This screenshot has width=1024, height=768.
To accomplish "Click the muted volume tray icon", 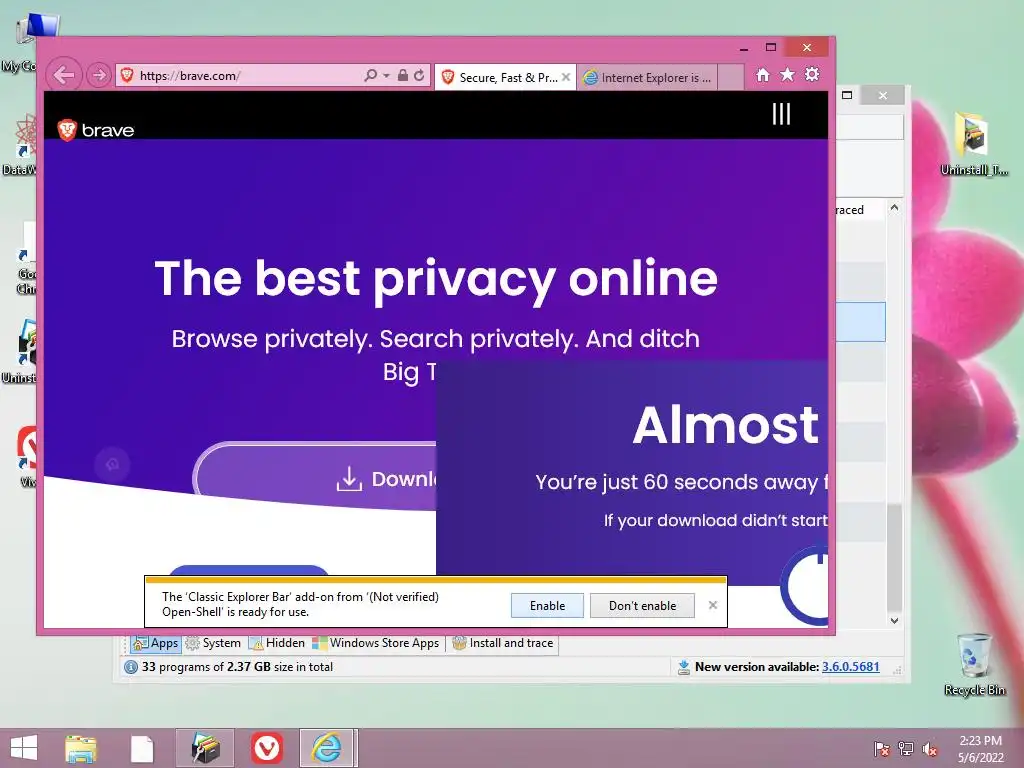I will point(930,748).
